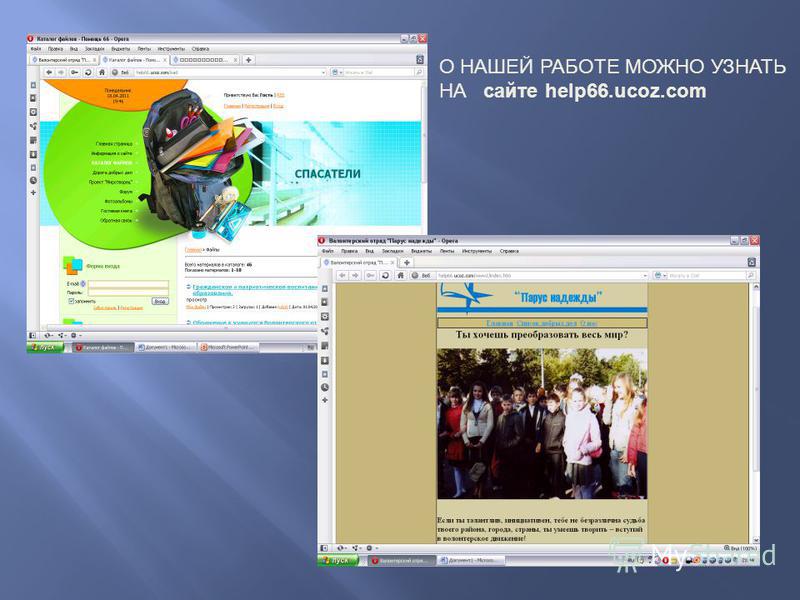The width and height of the screenshot is (800, 600).
Task: Click the E-mail input field
Action: point(128,284)
